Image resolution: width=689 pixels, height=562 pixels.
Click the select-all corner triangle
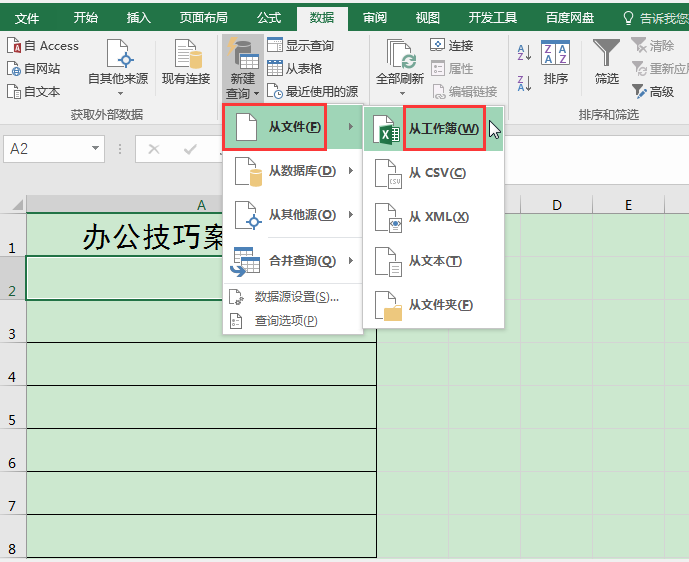click(16, 205)
